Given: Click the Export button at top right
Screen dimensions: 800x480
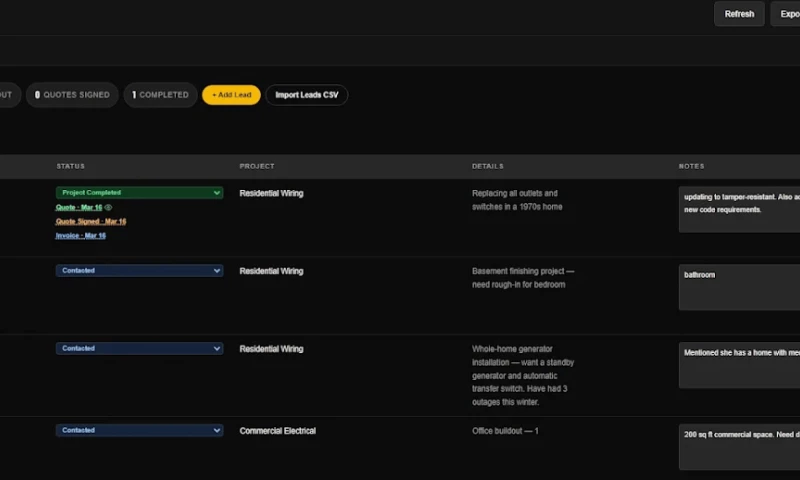Looking at the screenshot, I should pos(786,14).
